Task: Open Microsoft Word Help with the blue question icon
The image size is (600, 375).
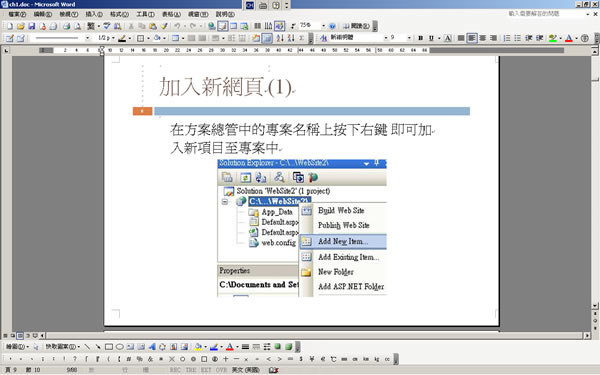Action: click(x=333, y=26)
